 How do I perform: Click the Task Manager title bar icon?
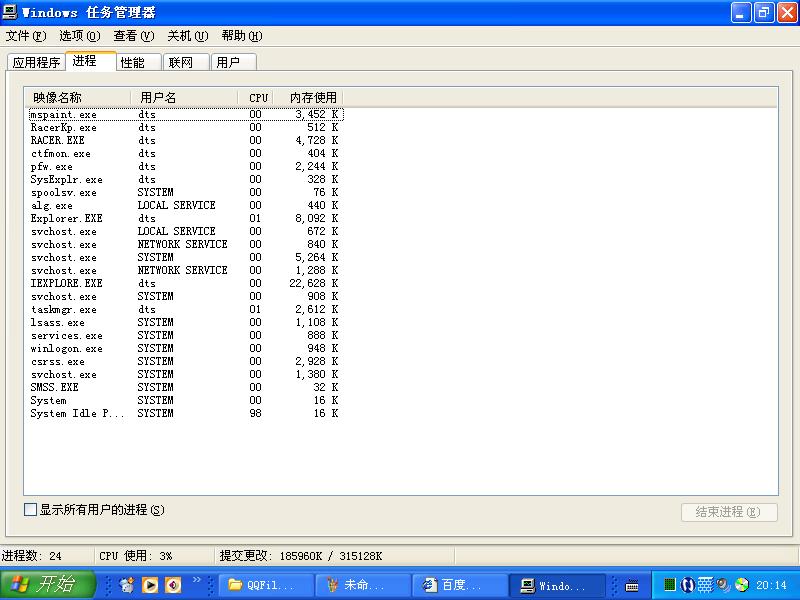(10, 12)
